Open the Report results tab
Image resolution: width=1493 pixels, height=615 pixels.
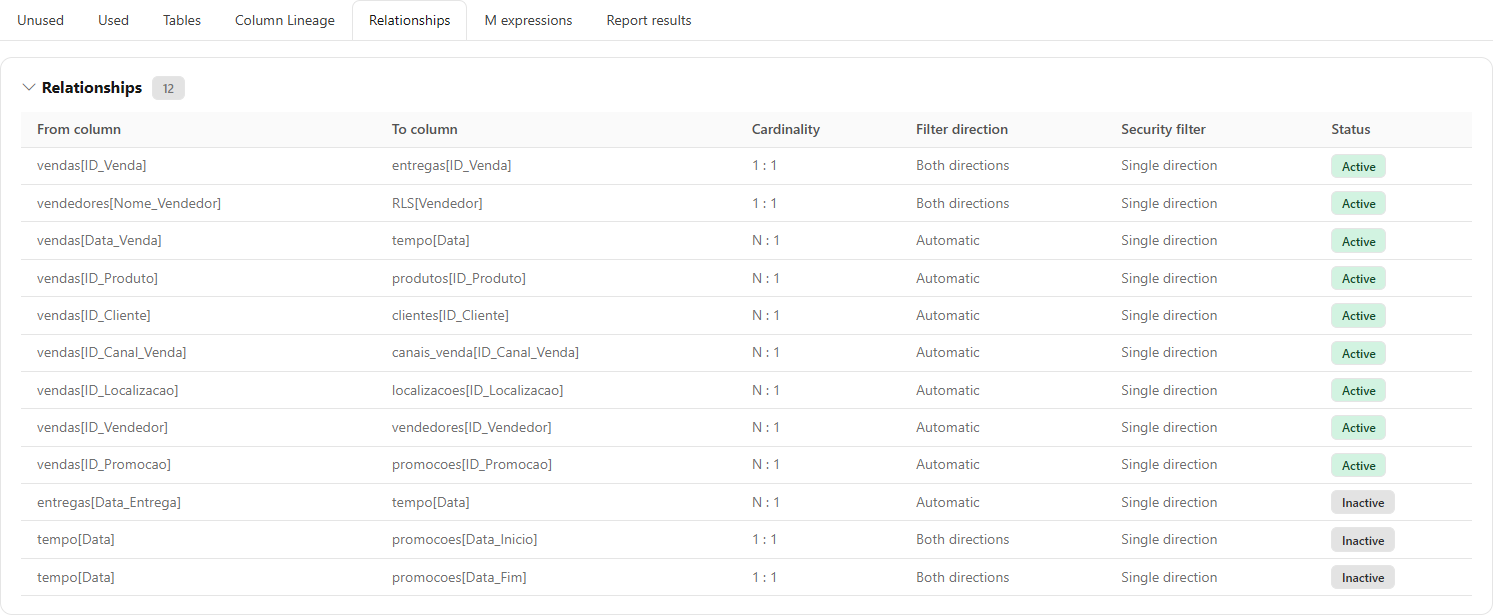(649, 20)
